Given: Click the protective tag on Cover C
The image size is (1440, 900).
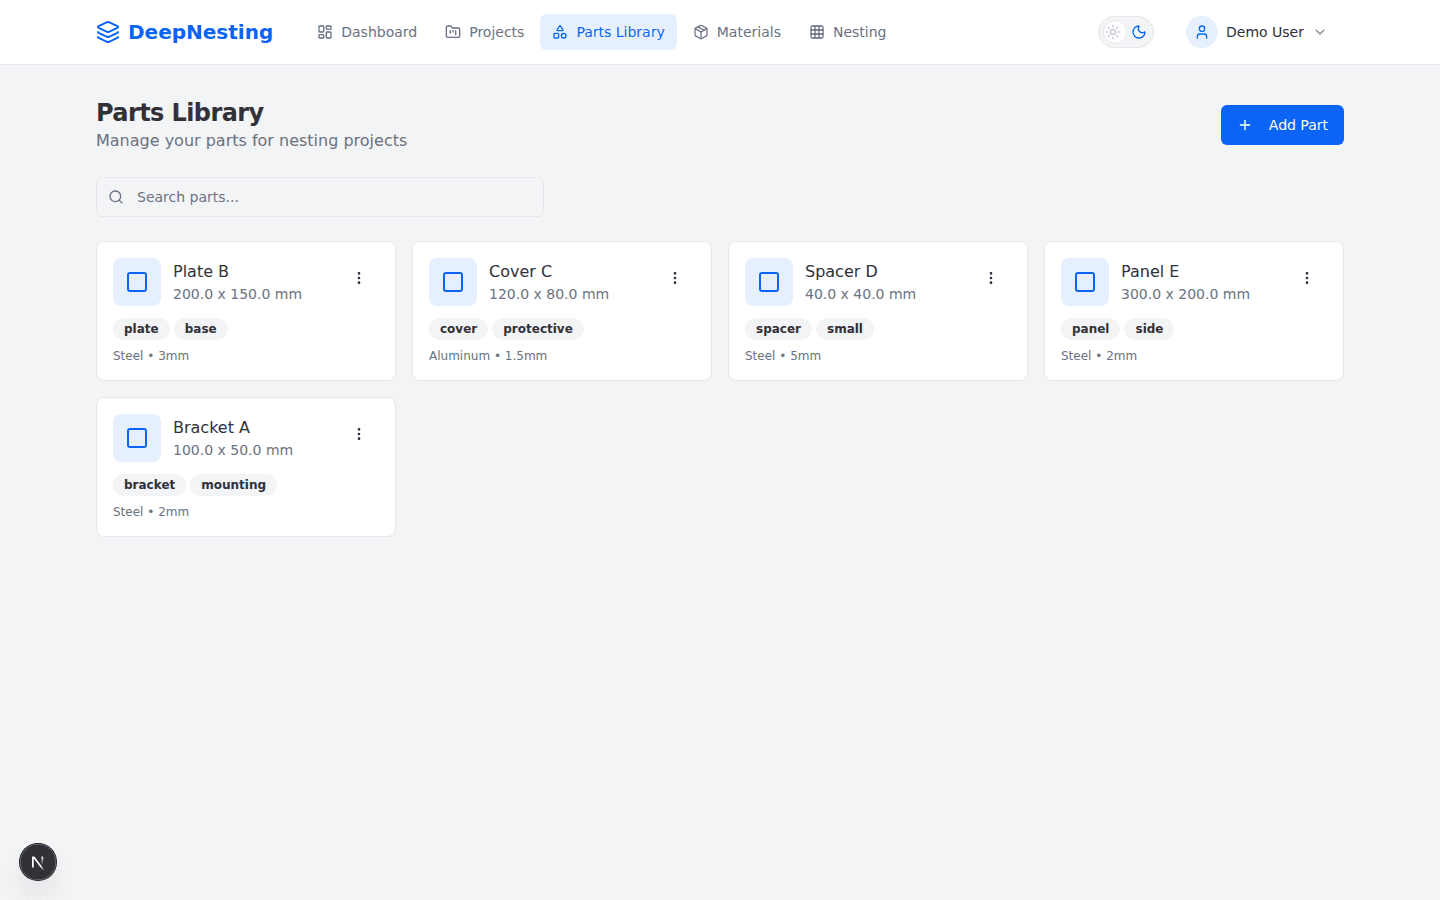Looking at the screenshot, I should tap(537, 329).
